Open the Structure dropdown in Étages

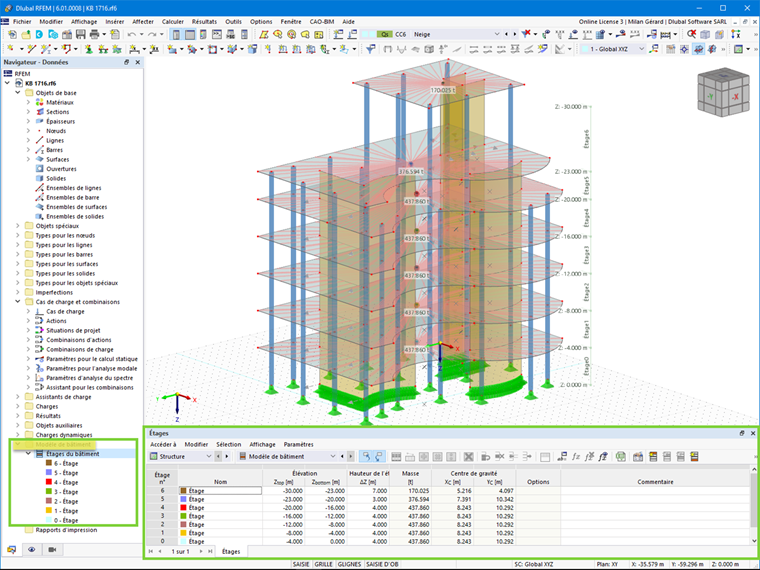[x=209, y=457]
